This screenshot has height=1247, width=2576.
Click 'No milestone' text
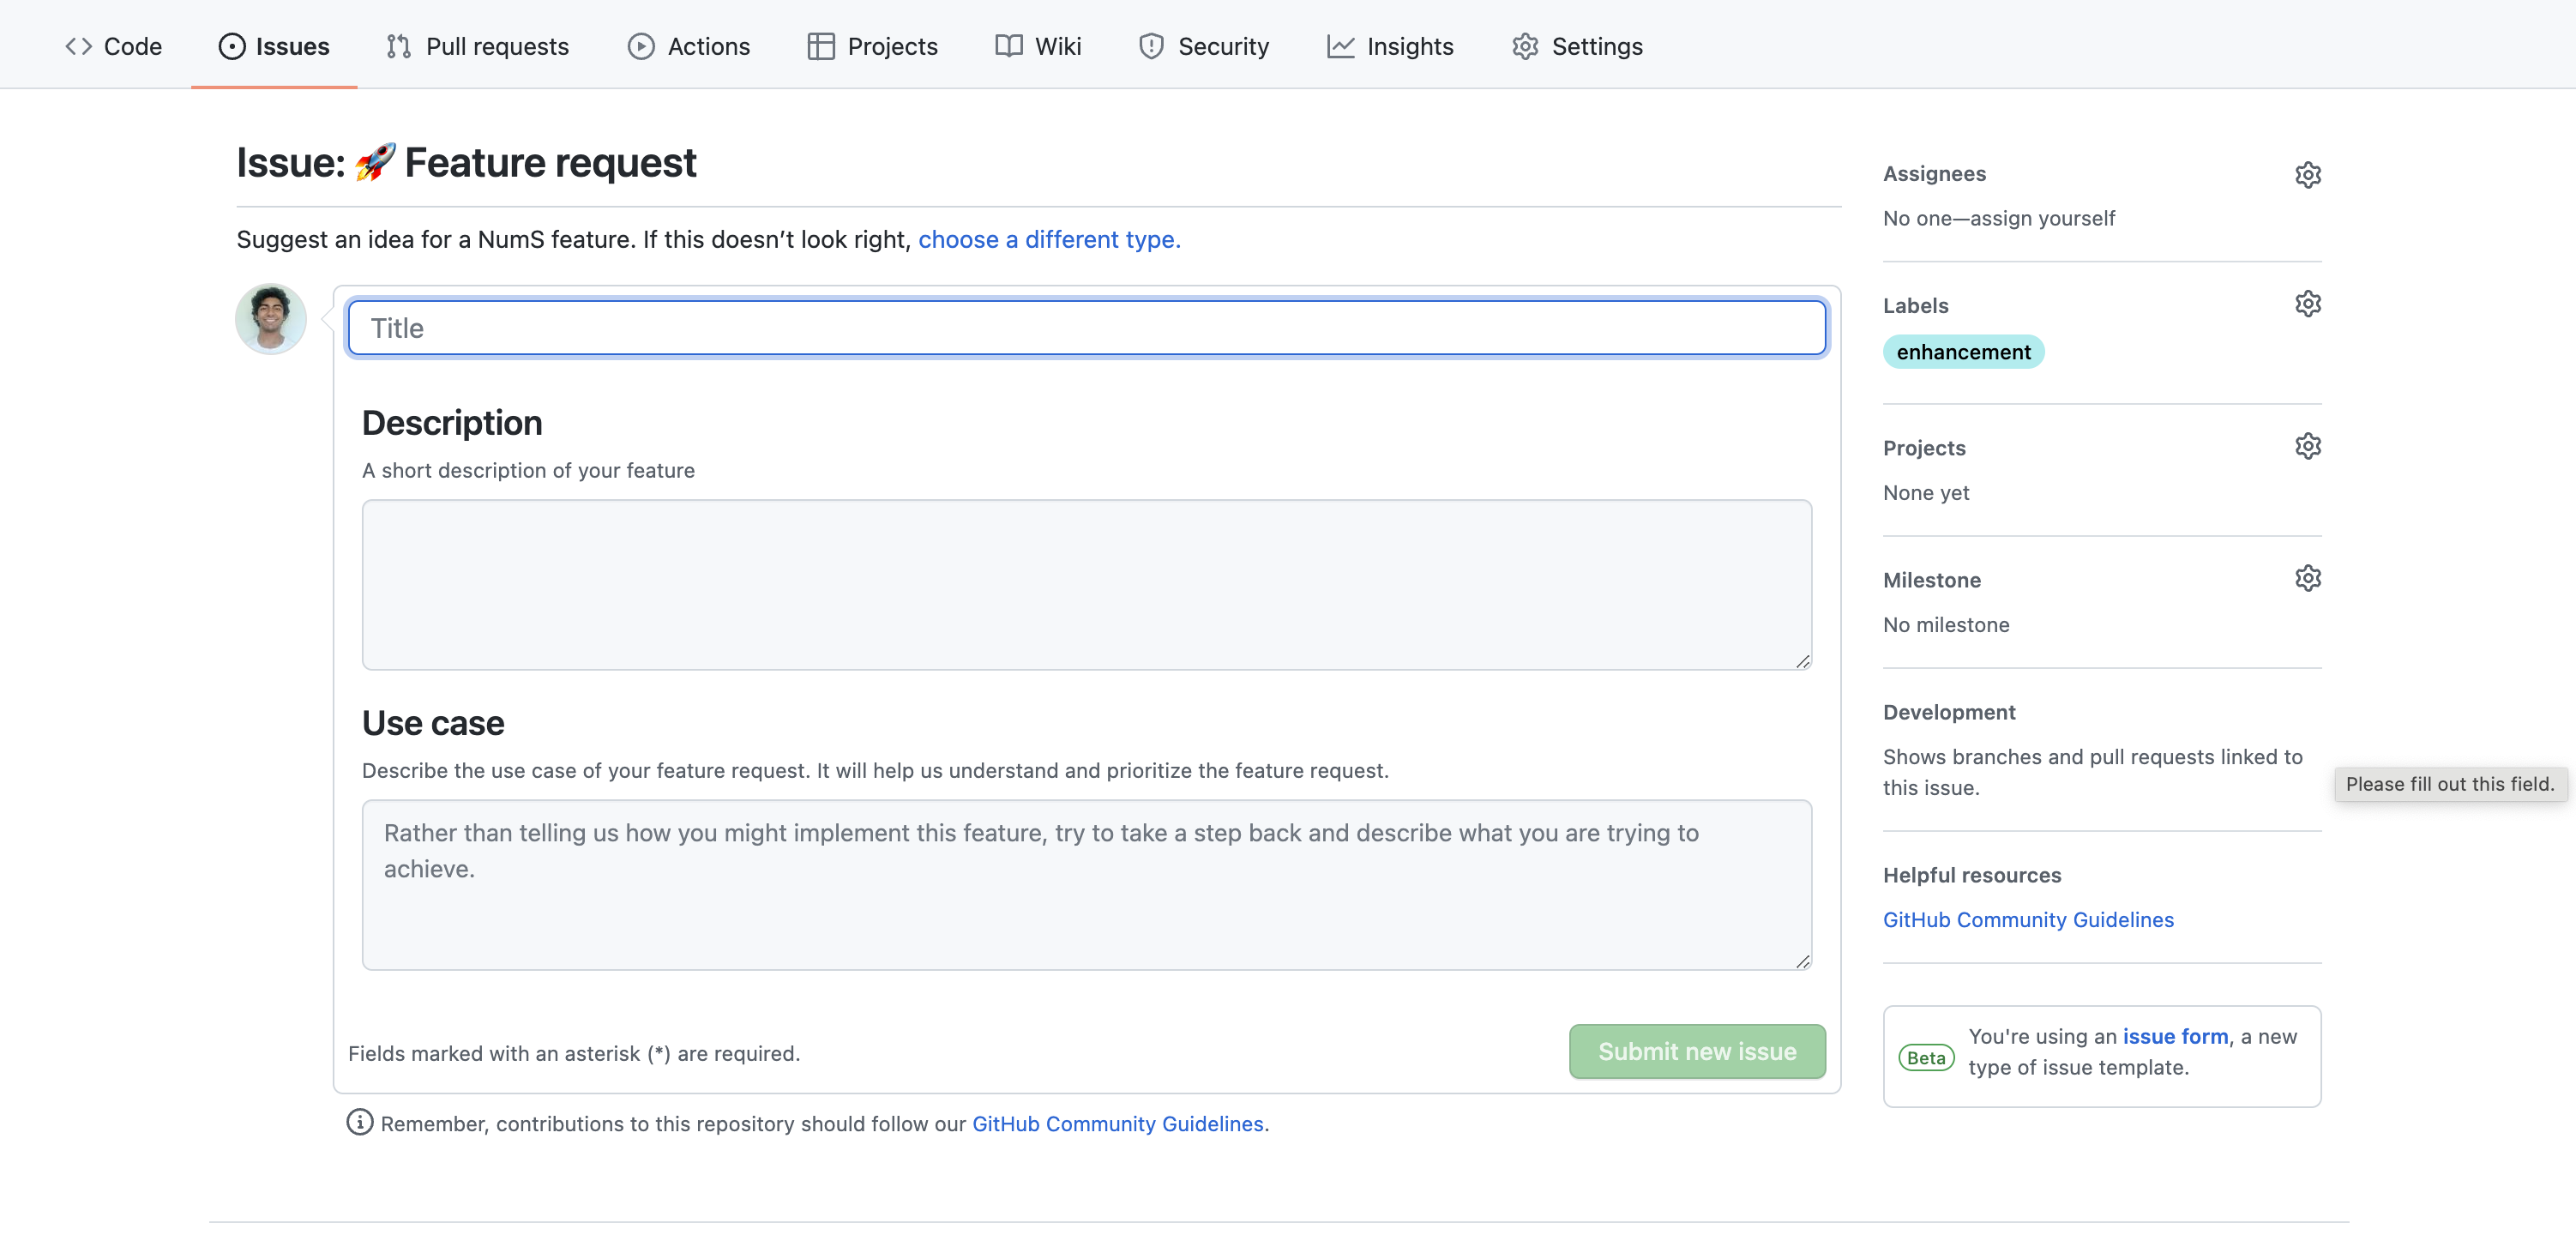tap(1946, 625)
